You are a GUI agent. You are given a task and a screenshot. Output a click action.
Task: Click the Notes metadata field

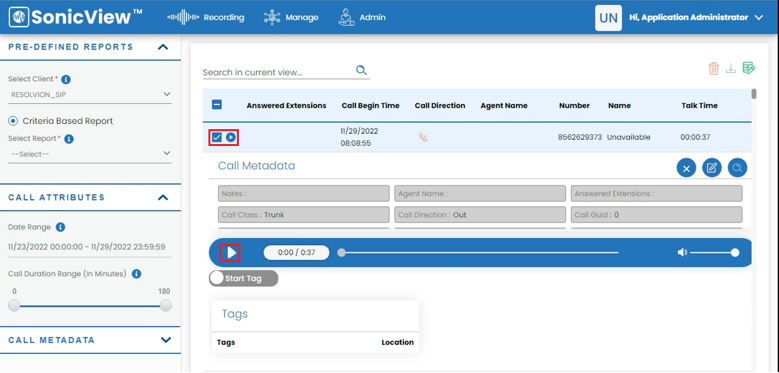(304, 193)
